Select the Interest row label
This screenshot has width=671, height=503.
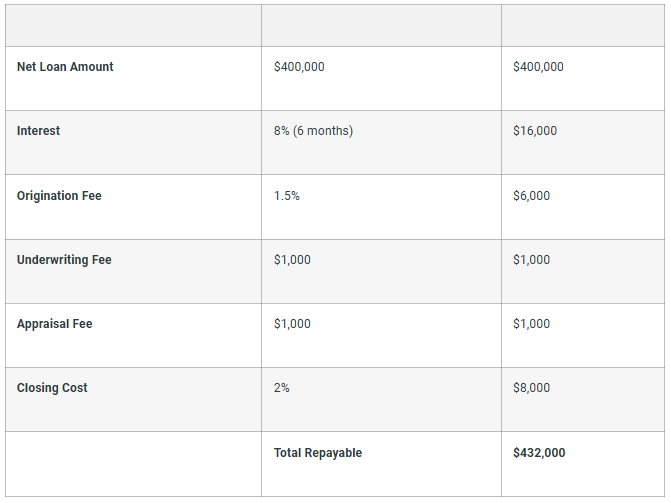[x=38, y=131]
